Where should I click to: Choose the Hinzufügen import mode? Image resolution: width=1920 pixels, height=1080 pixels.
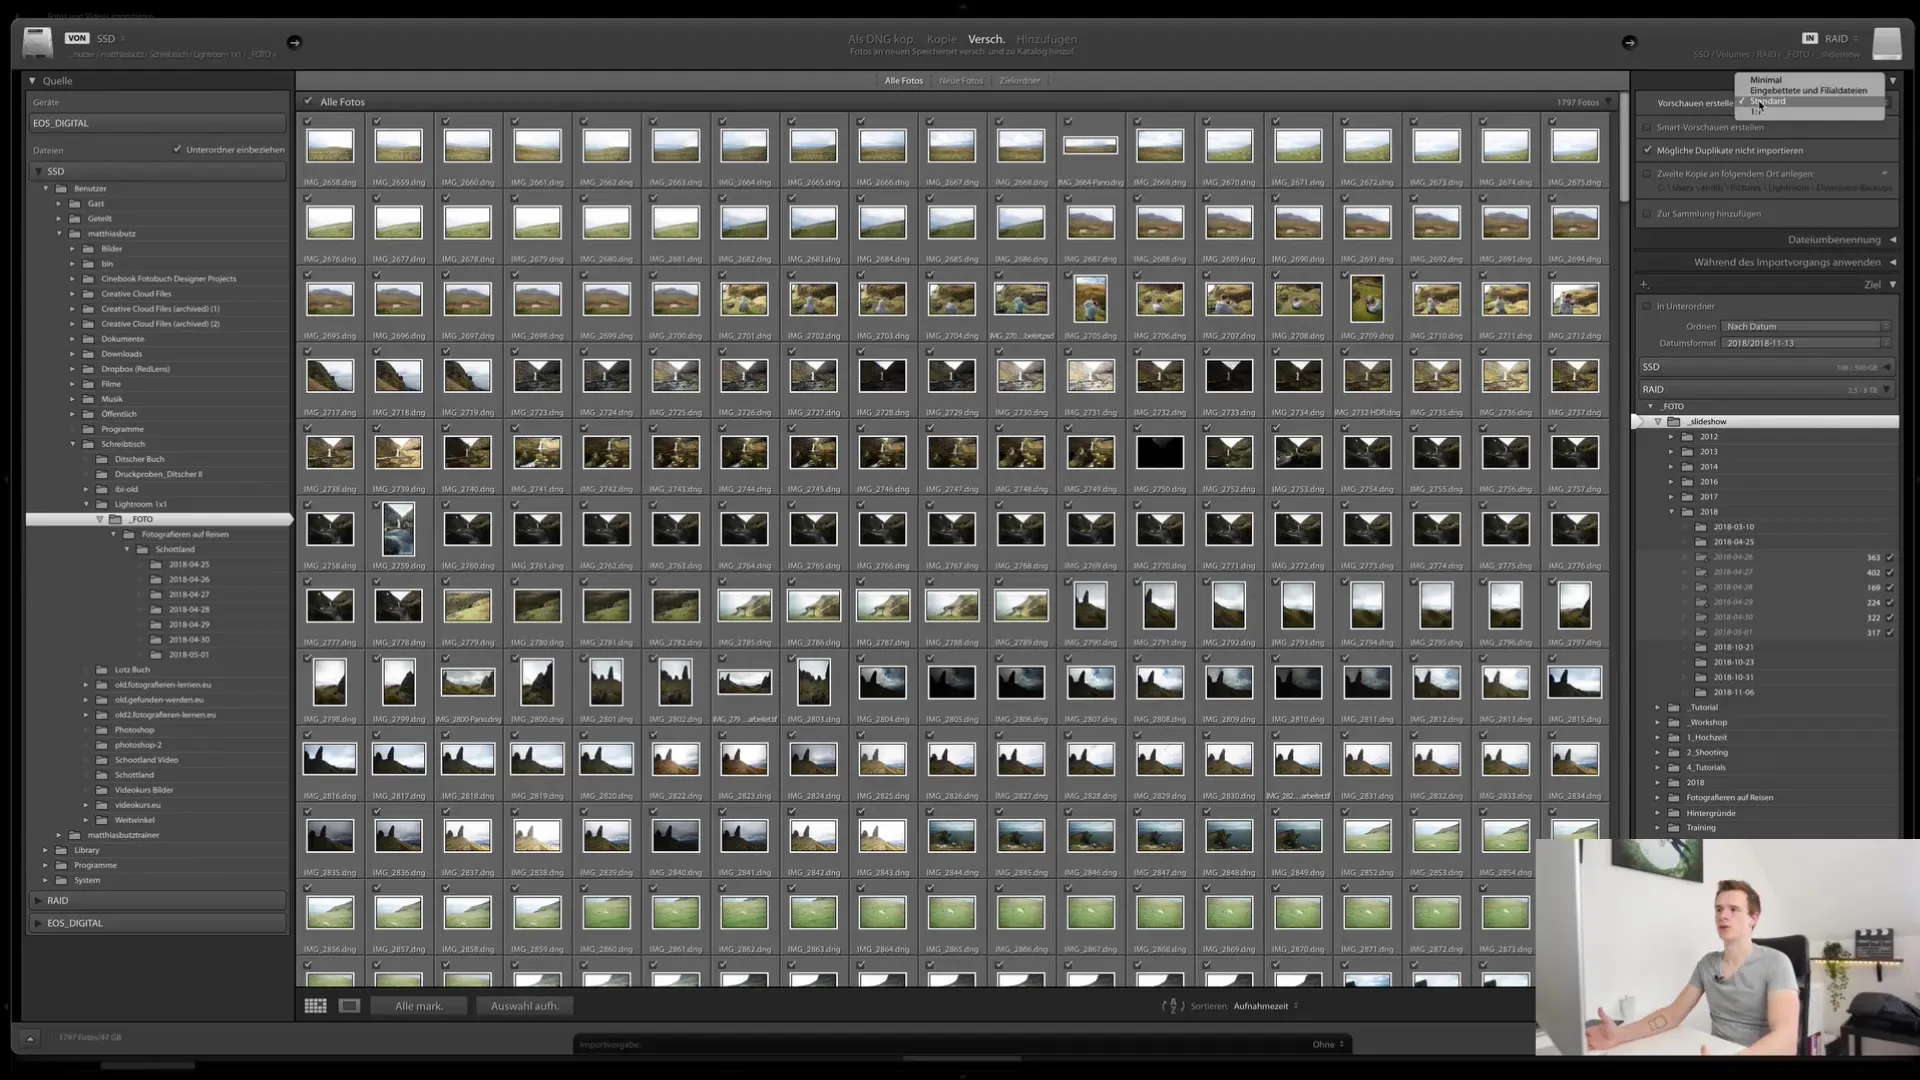(1046, 39)
